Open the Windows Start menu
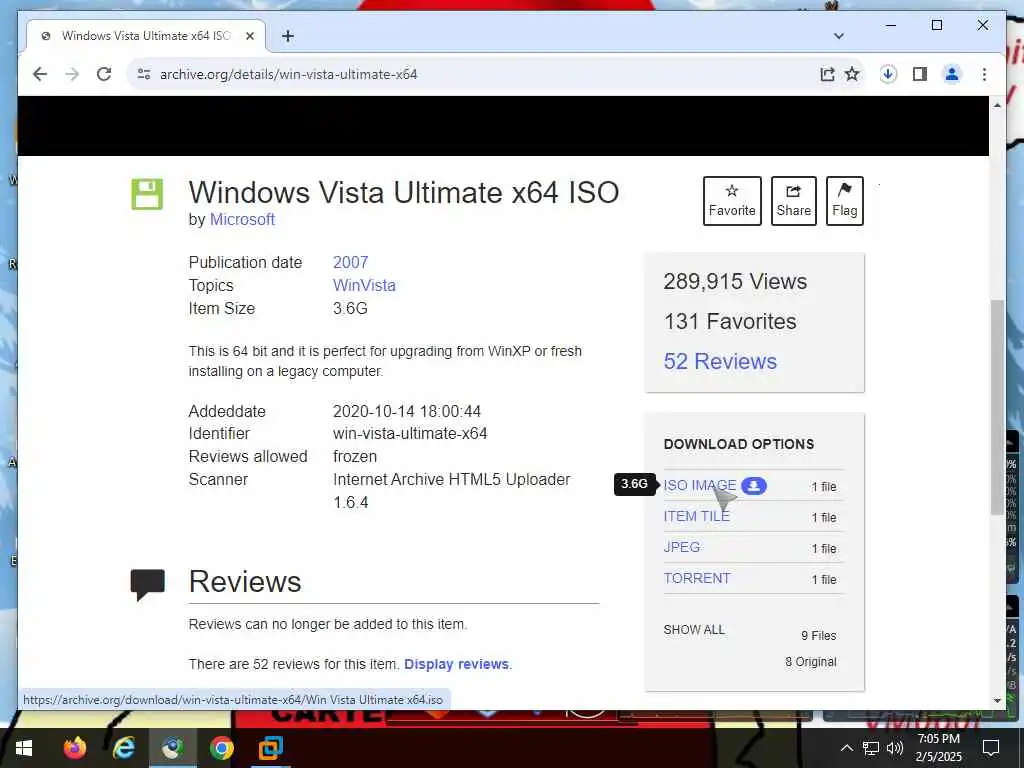The image size is (1024, 768). pyautogui.click(x=24, y=748)
